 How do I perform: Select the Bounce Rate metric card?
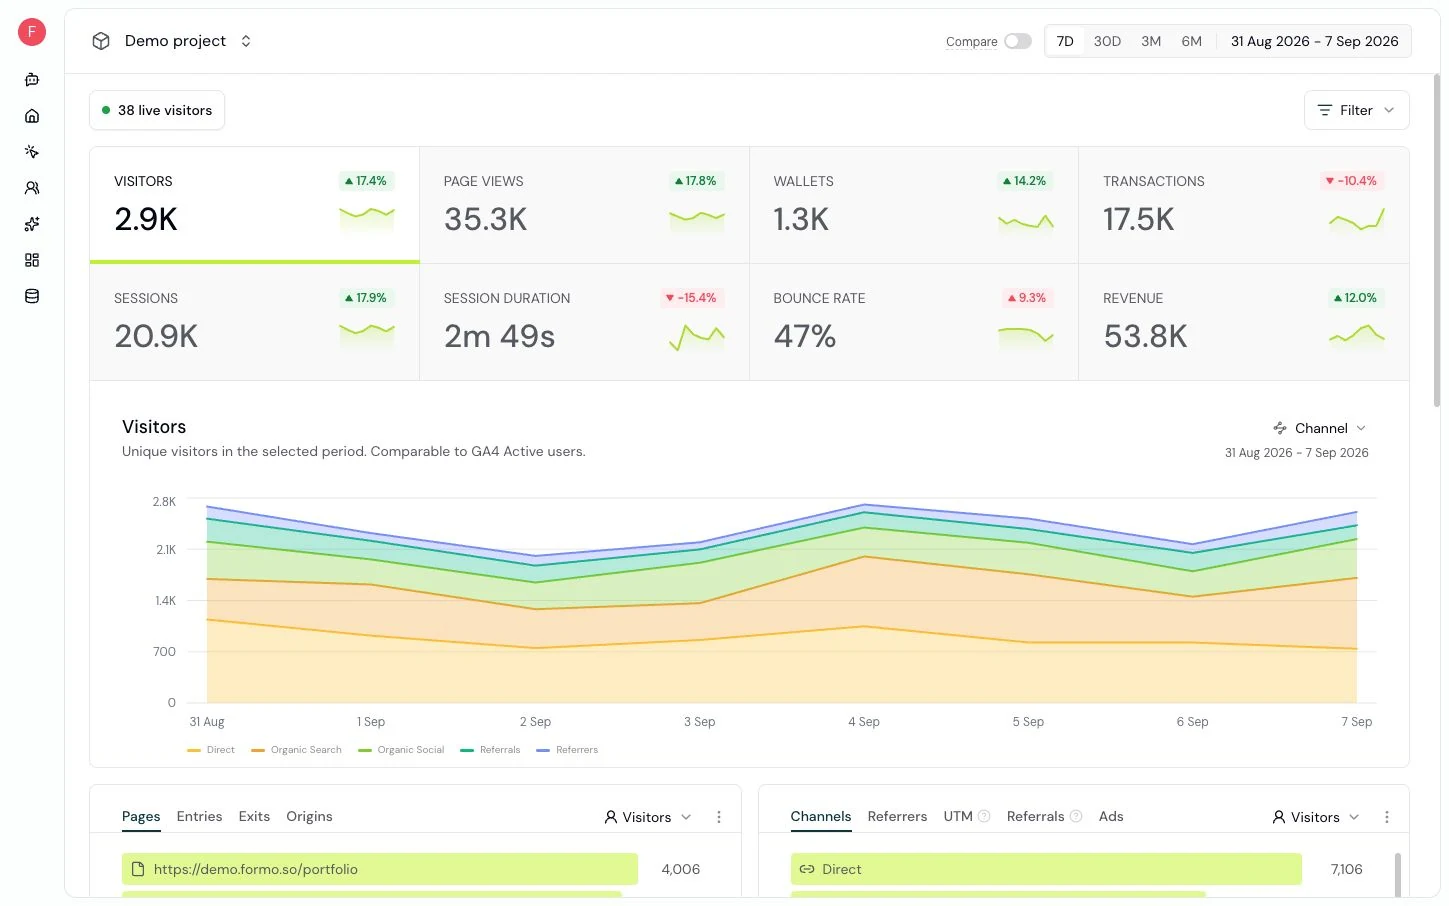[914, 322]
